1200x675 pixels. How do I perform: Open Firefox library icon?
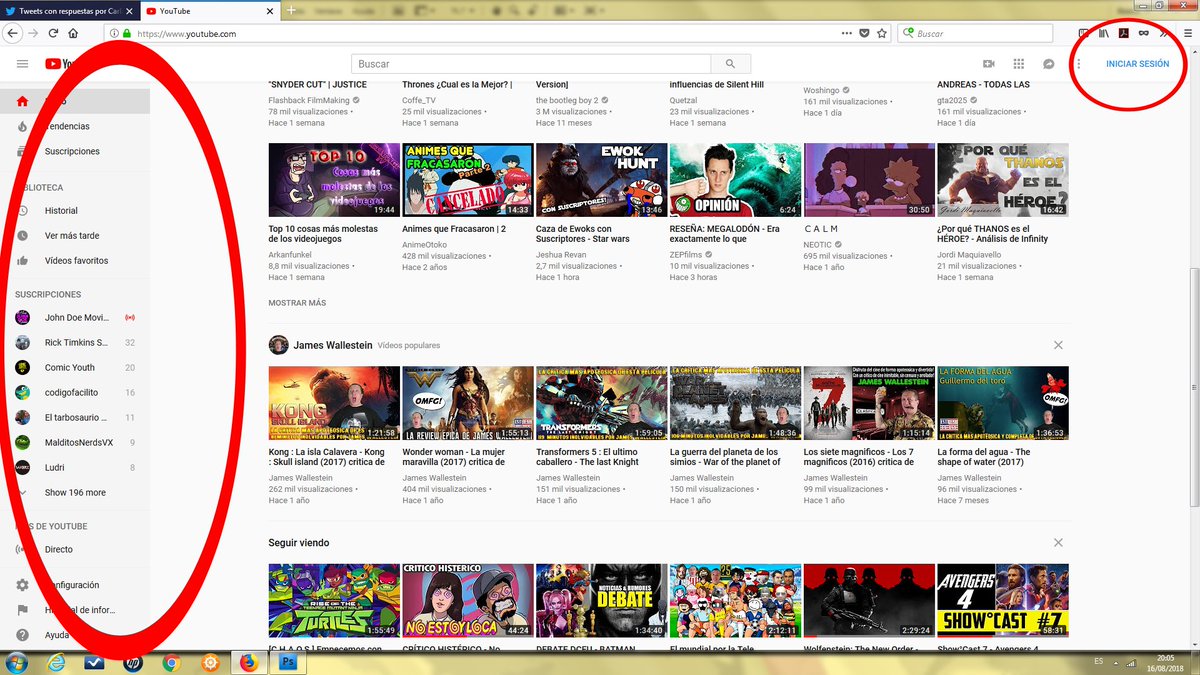[1104, 33]
